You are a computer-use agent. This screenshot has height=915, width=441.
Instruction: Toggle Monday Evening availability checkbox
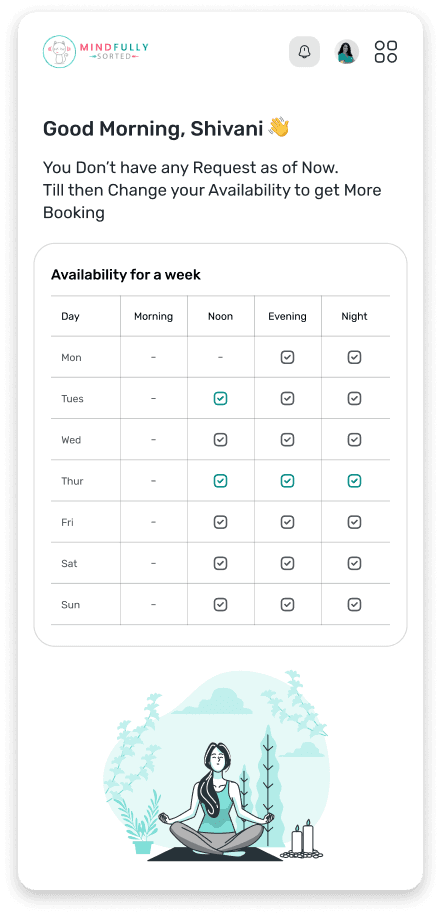click(288, 357)
